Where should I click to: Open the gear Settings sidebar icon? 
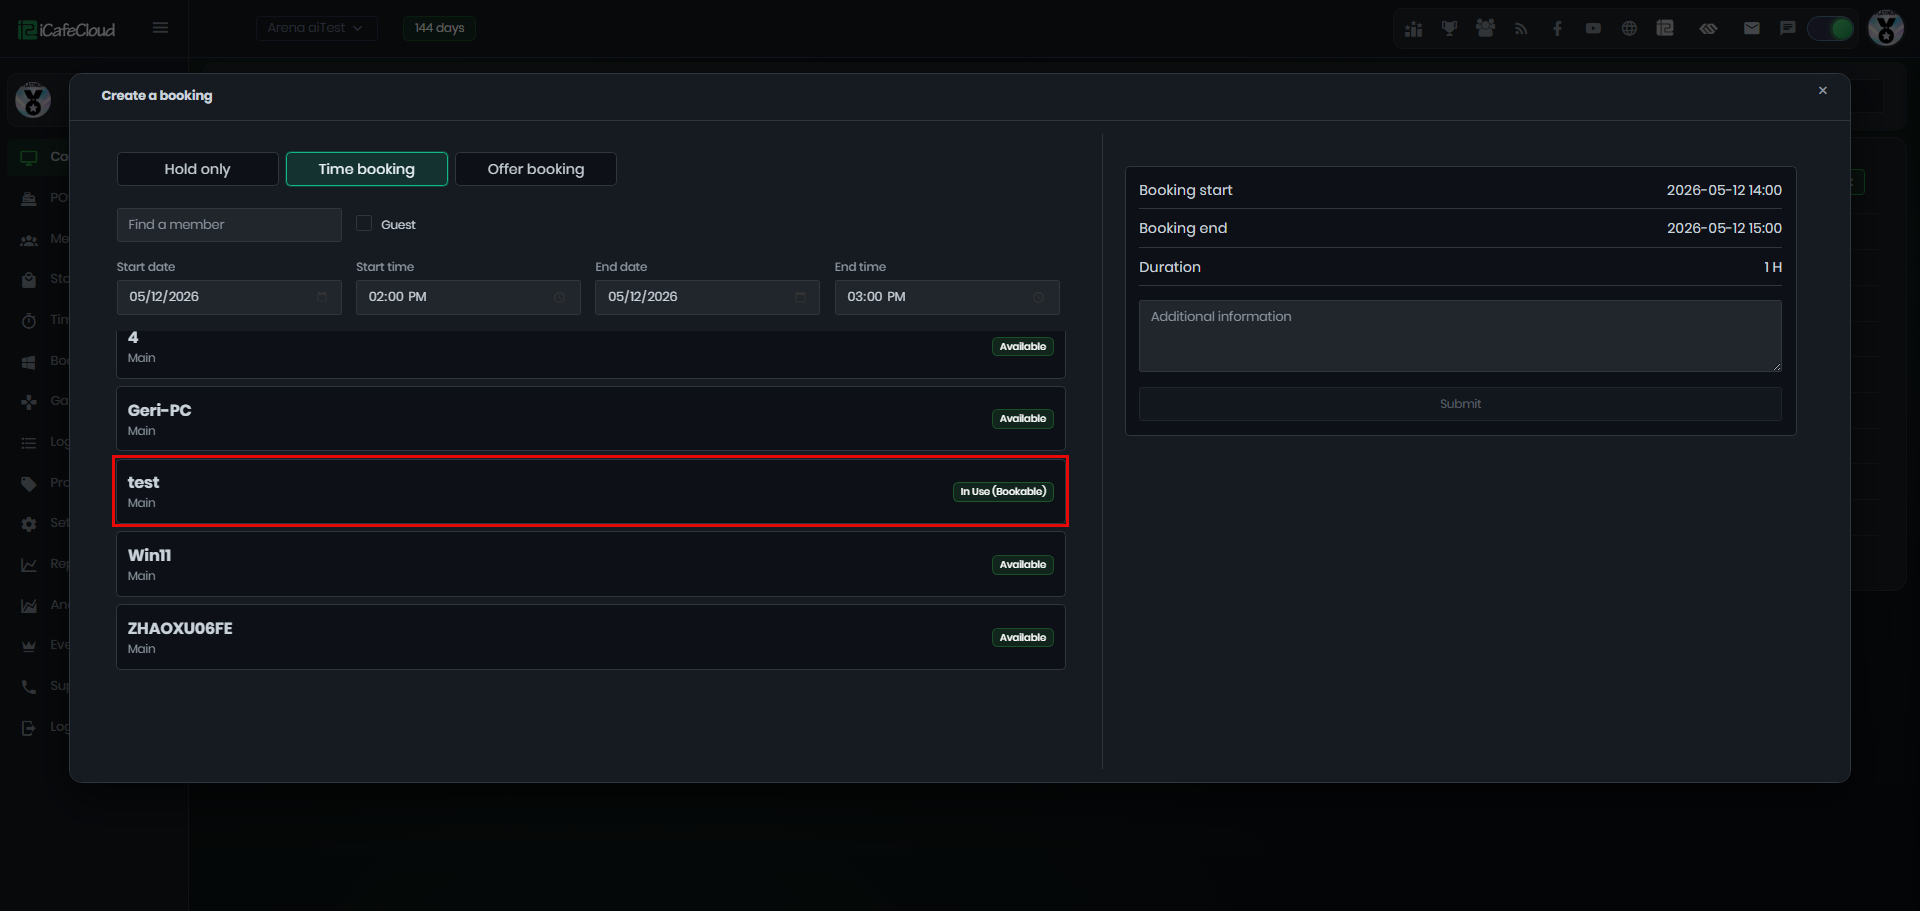(x=29, y=523)
